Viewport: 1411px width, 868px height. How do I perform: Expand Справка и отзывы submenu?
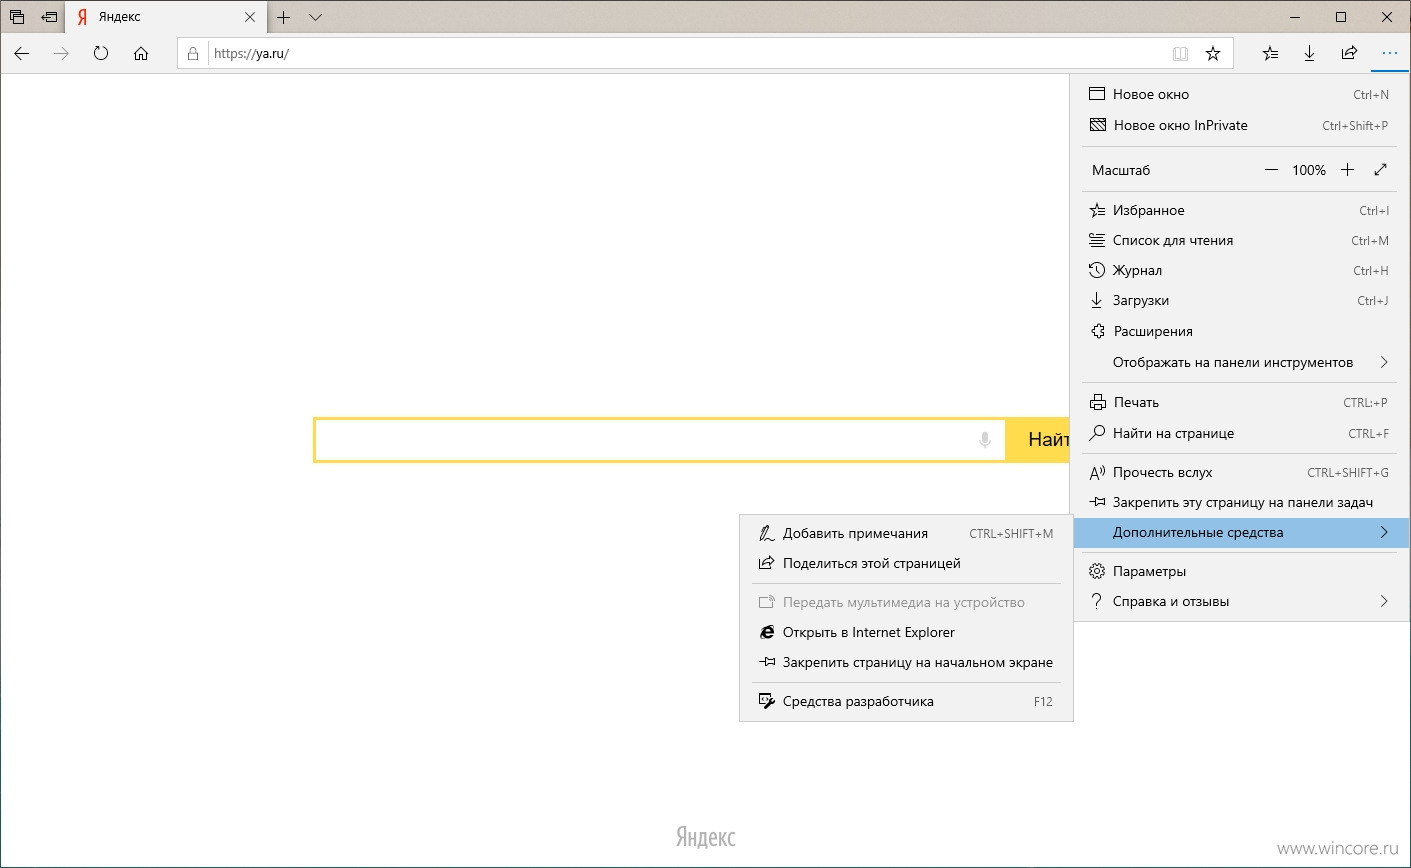pos(1241,601)
